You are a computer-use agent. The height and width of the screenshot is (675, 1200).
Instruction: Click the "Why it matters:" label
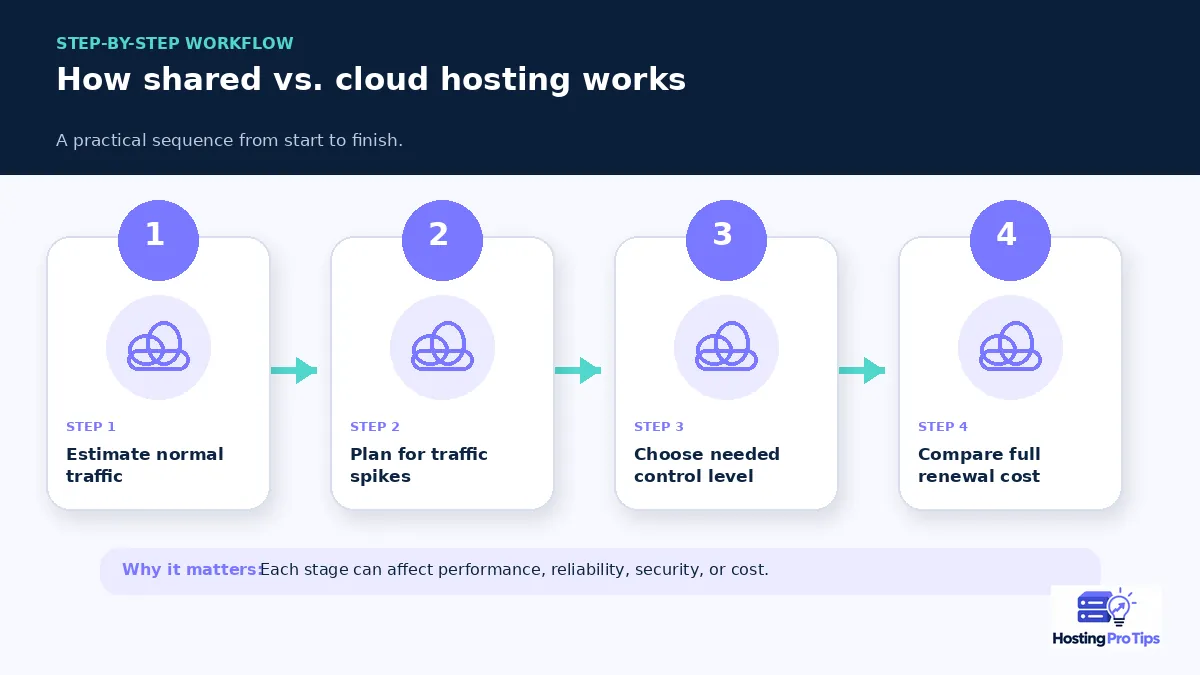pyautogui.click(x=192, y=570)
